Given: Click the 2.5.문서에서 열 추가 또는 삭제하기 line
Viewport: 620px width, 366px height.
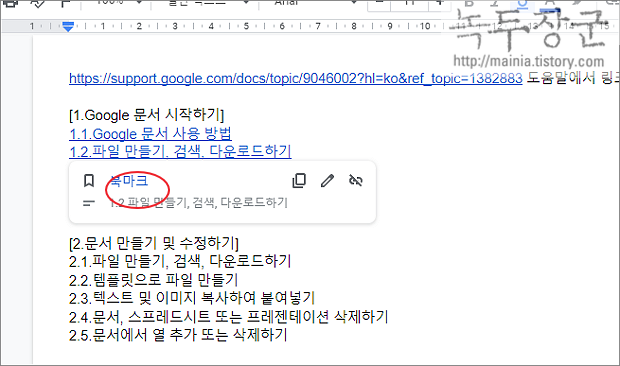Looking at the screenshot, I should coord(178,335).
